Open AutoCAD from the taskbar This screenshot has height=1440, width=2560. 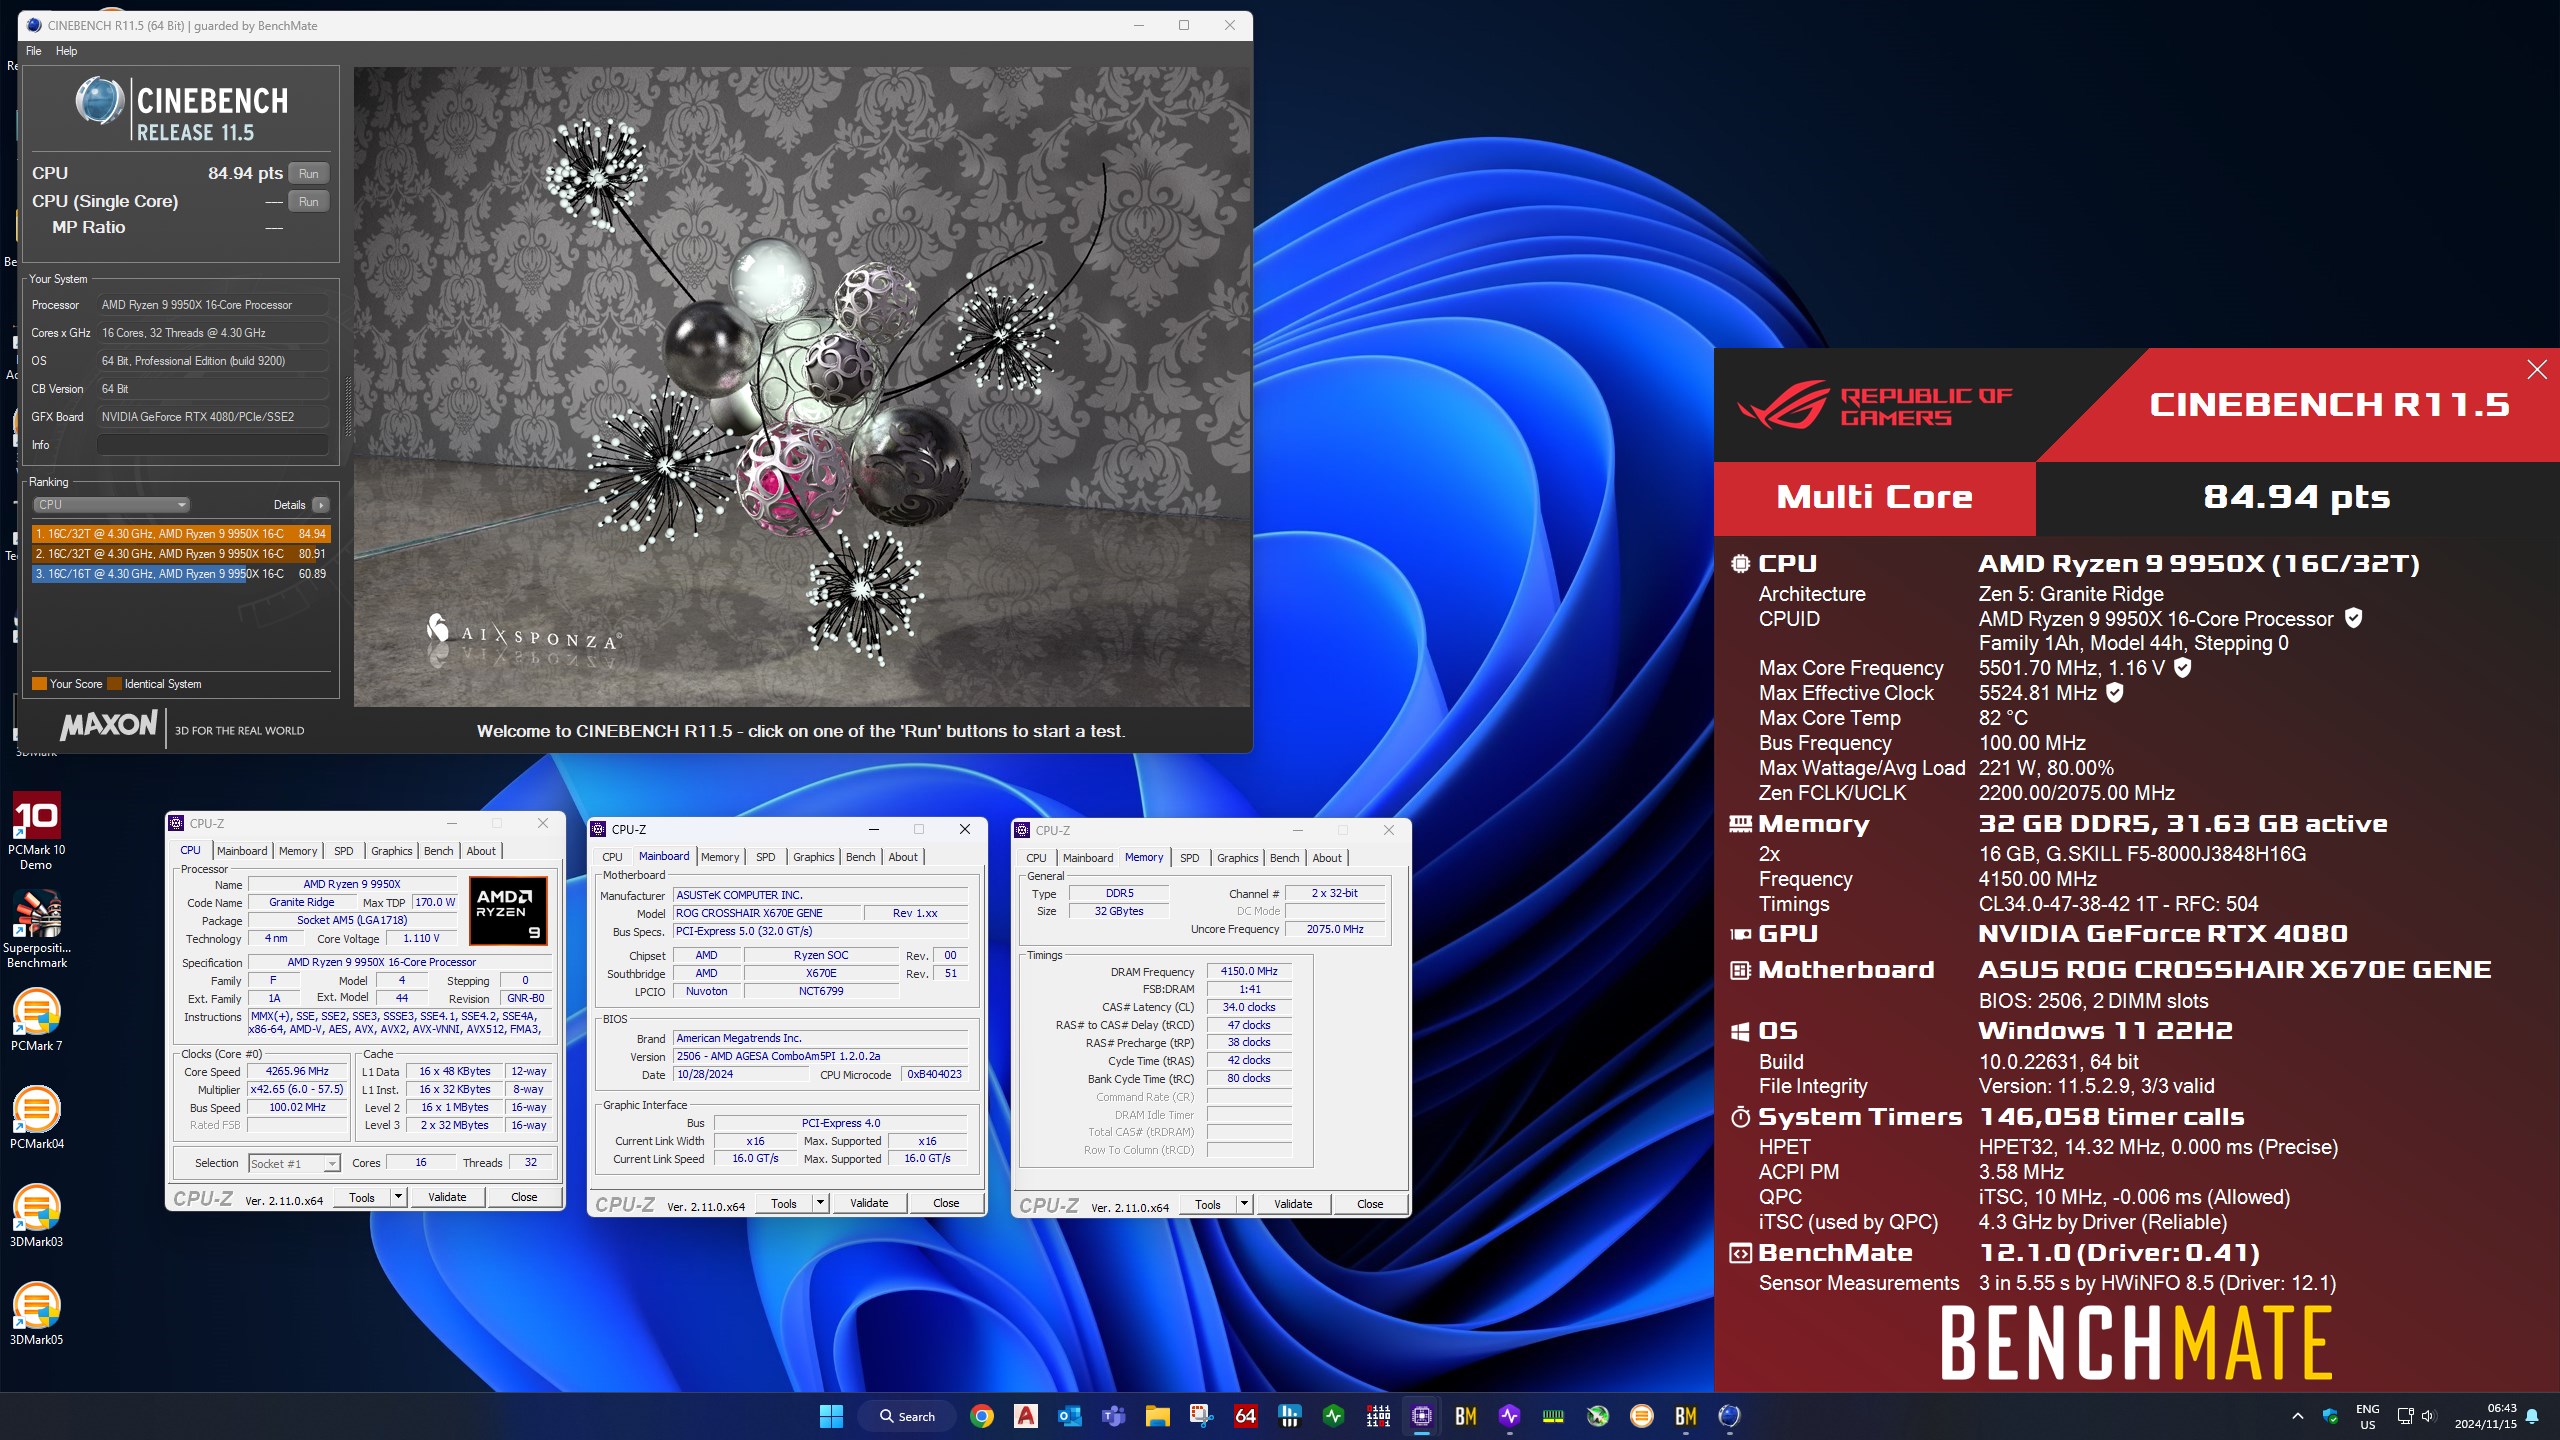tap(1026, 1416)
